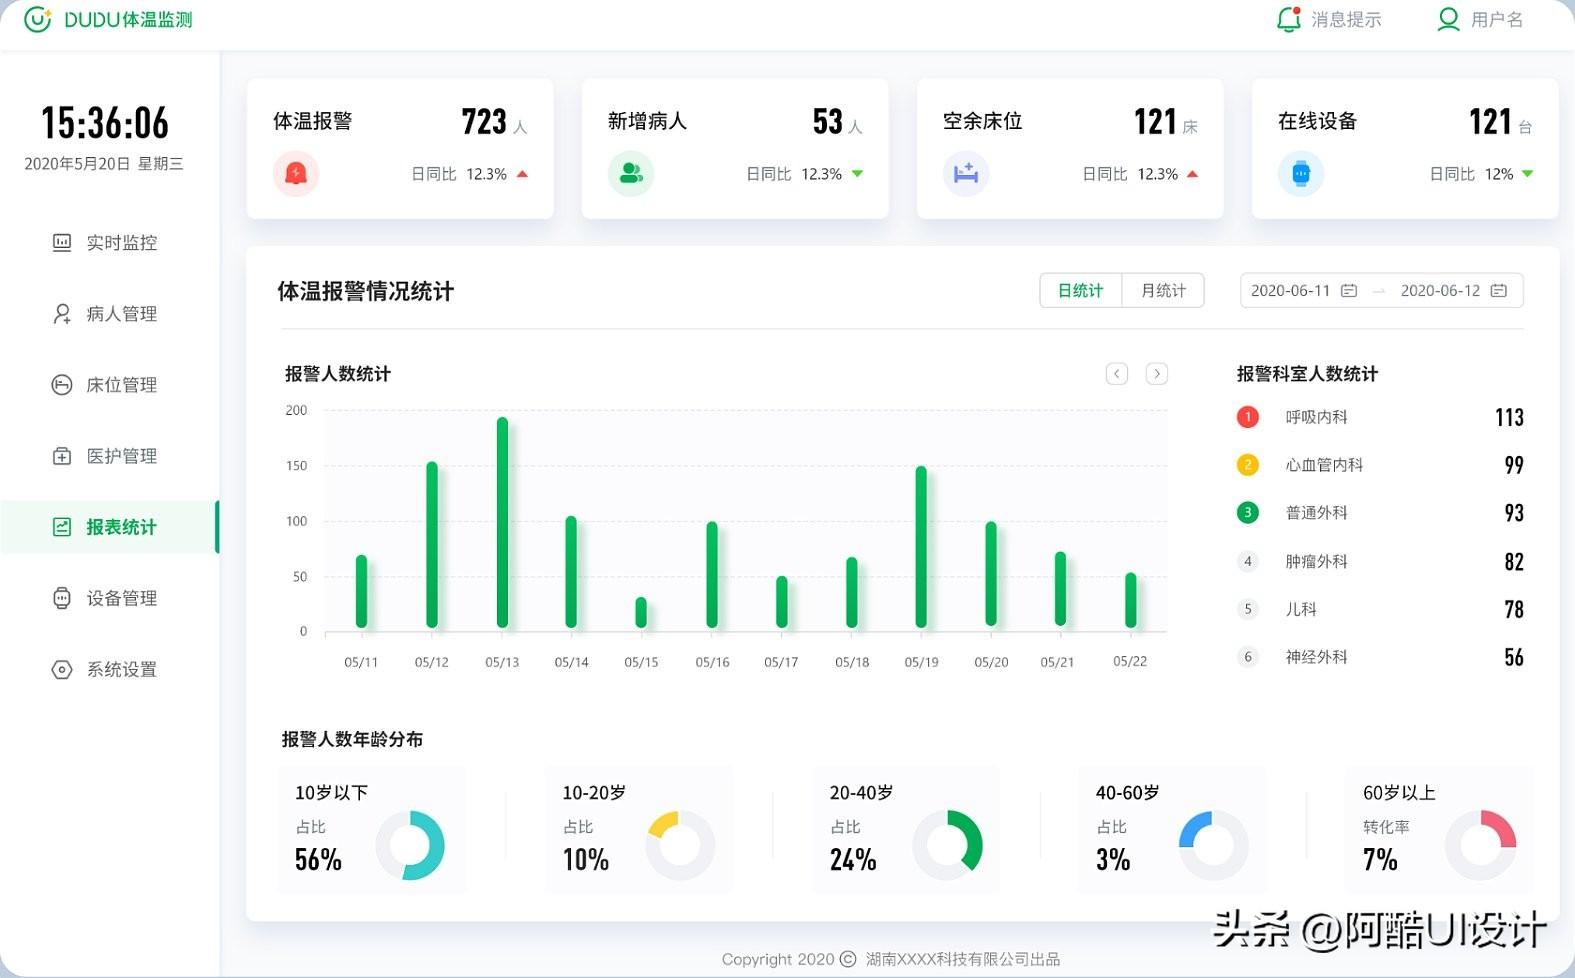Click the 医护管理 sidebar icon
This screenshot has width=1575, height=978.
[x=62, y=456]
